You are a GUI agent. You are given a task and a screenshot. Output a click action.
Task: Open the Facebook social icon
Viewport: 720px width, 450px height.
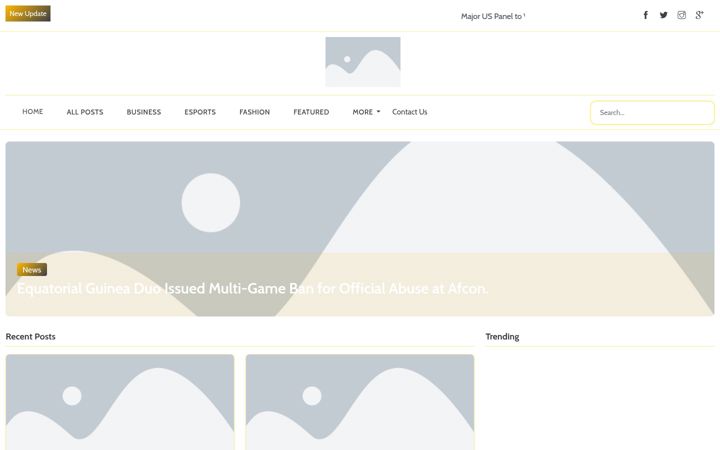pos(646,15)
